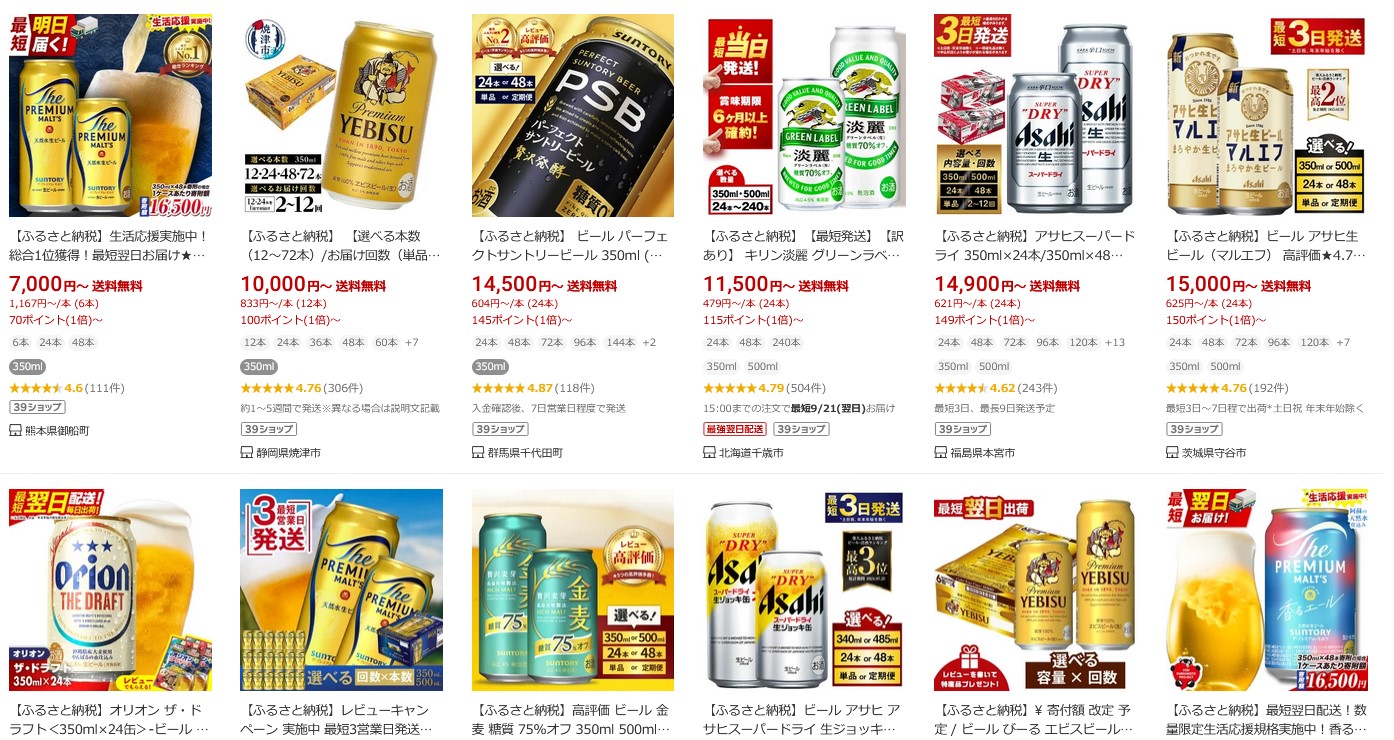Expand the +13 options on Asahi Super Dry
This screenshot has width=1394, height=740.
click(1115, 342)
